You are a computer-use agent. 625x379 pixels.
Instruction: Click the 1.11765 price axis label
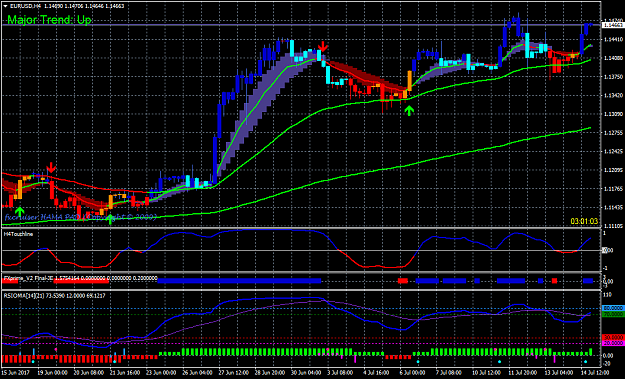click(613, 189)
